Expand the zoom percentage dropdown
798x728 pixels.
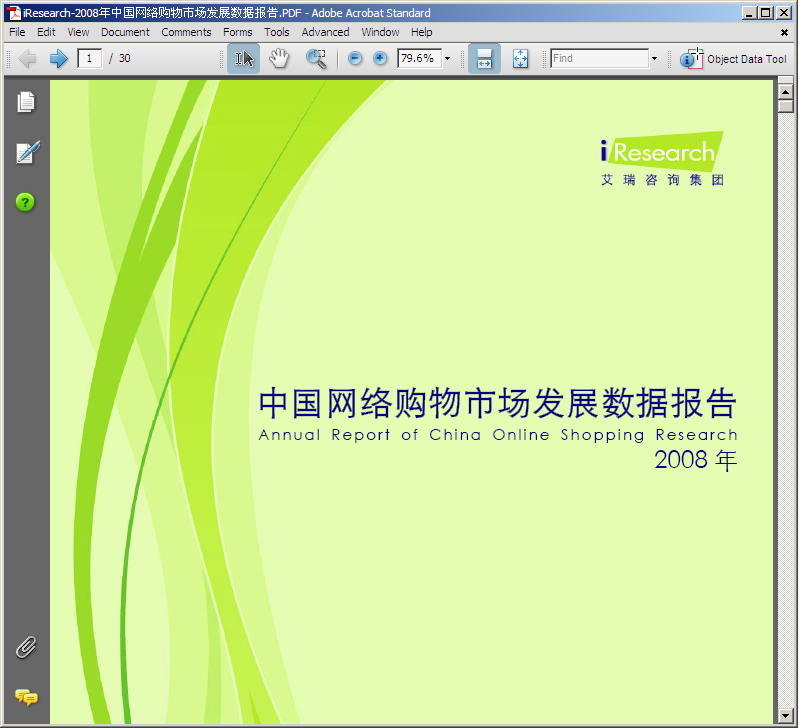[x=447, y=59]
